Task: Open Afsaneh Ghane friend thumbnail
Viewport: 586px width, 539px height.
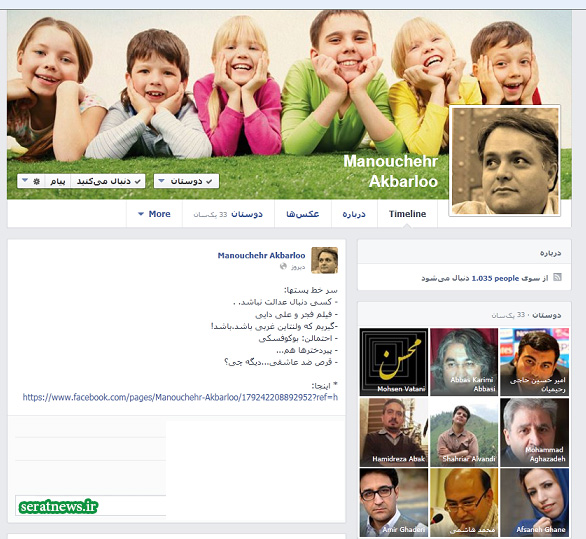Action: pyautogui.click(x=534, y=502)
